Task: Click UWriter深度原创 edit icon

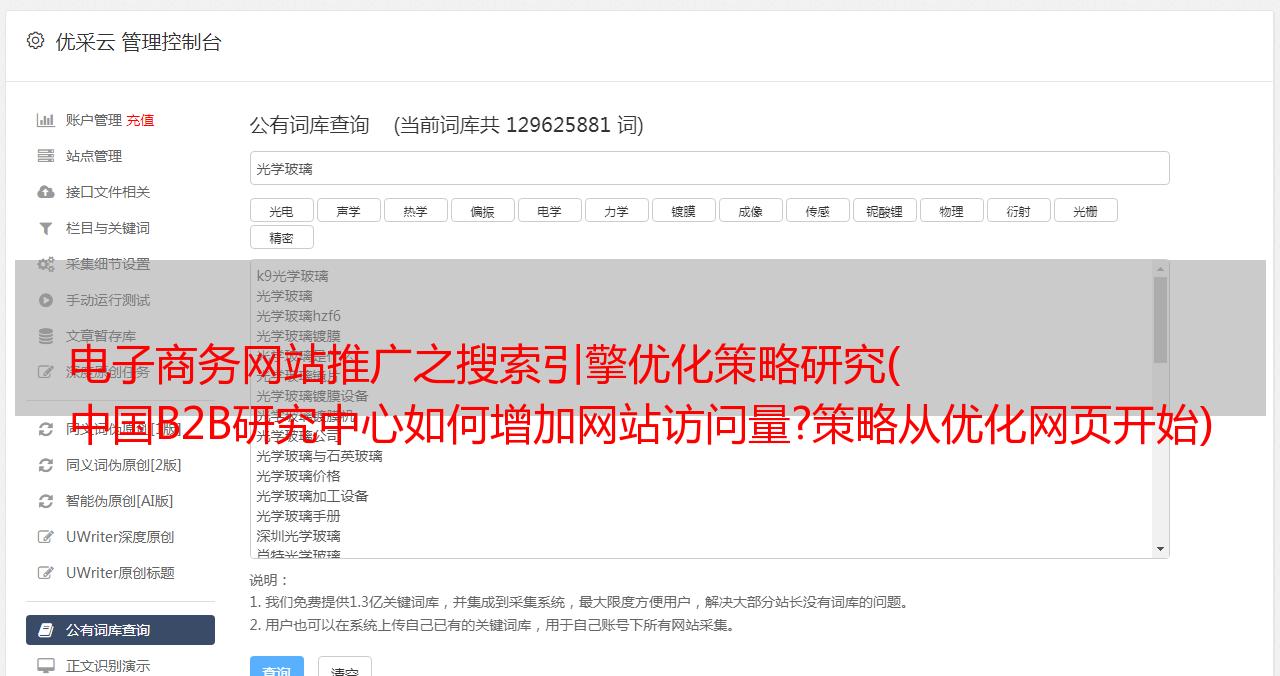Action: tap(46, 537)
